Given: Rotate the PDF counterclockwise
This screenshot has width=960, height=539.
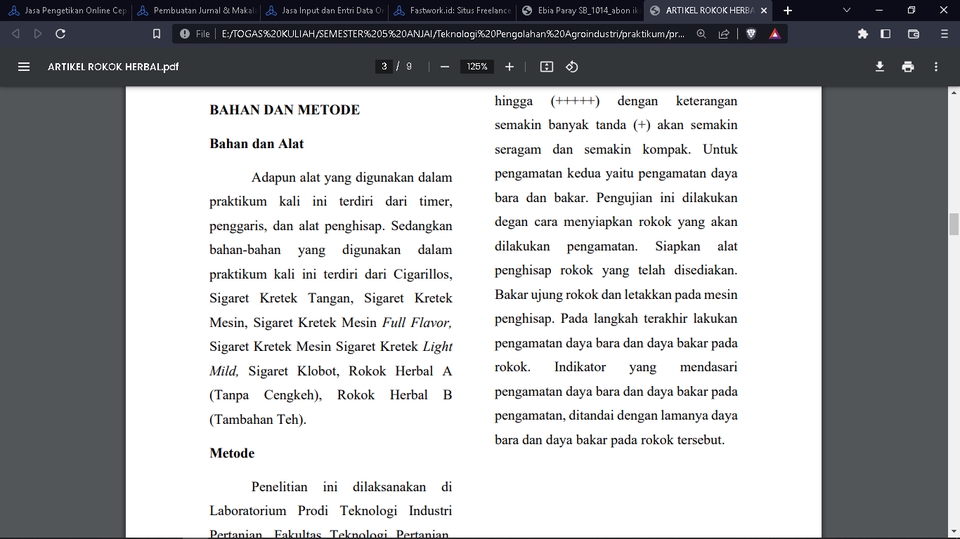Looking at the screenshot, I should [572, 67].
